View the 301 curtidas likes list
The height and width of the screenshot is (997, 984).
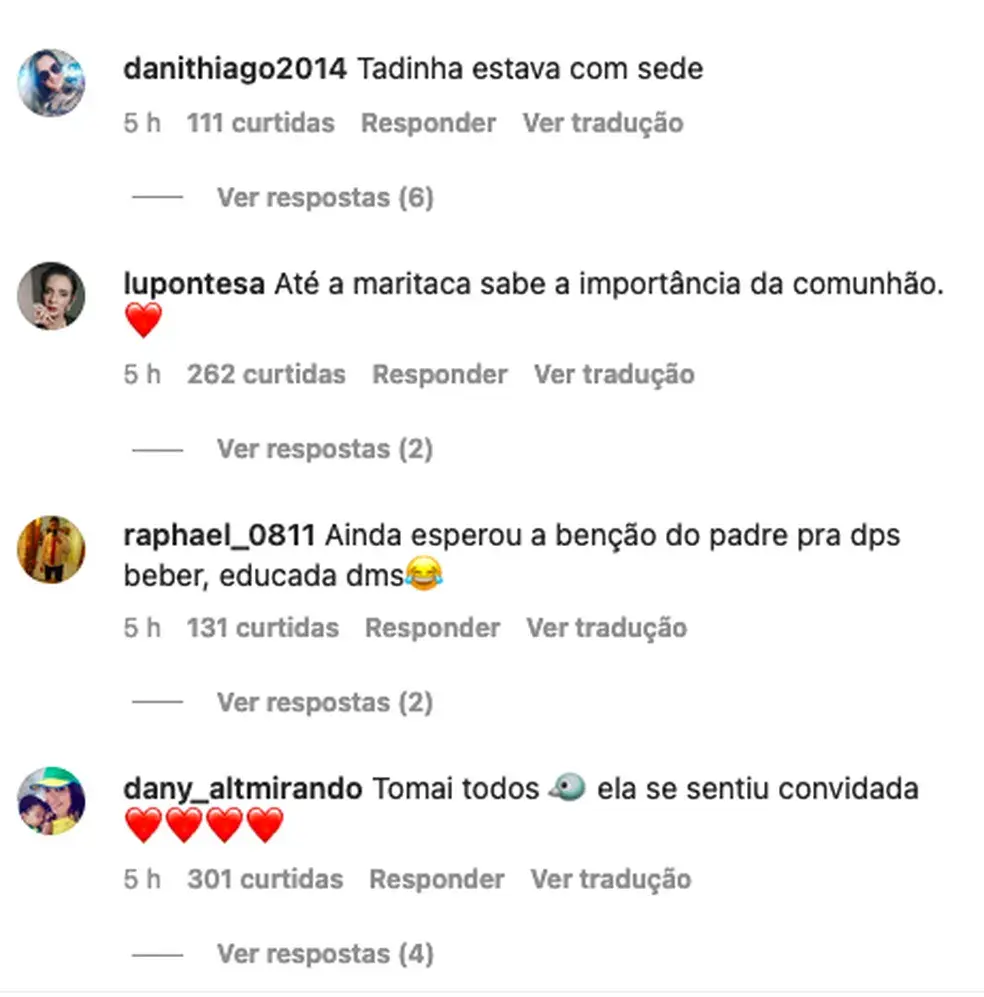click(265, 879)
